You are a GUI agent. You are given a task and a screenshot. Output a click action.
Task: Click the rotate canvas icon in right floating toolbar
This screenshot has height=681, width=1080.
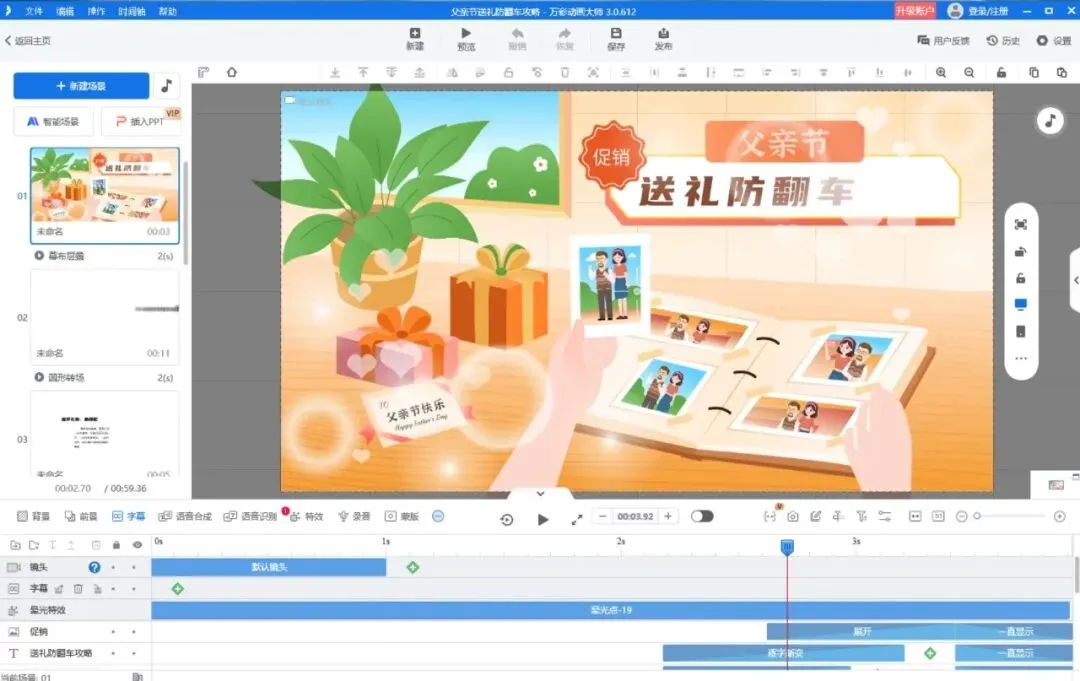[1021, 251]
